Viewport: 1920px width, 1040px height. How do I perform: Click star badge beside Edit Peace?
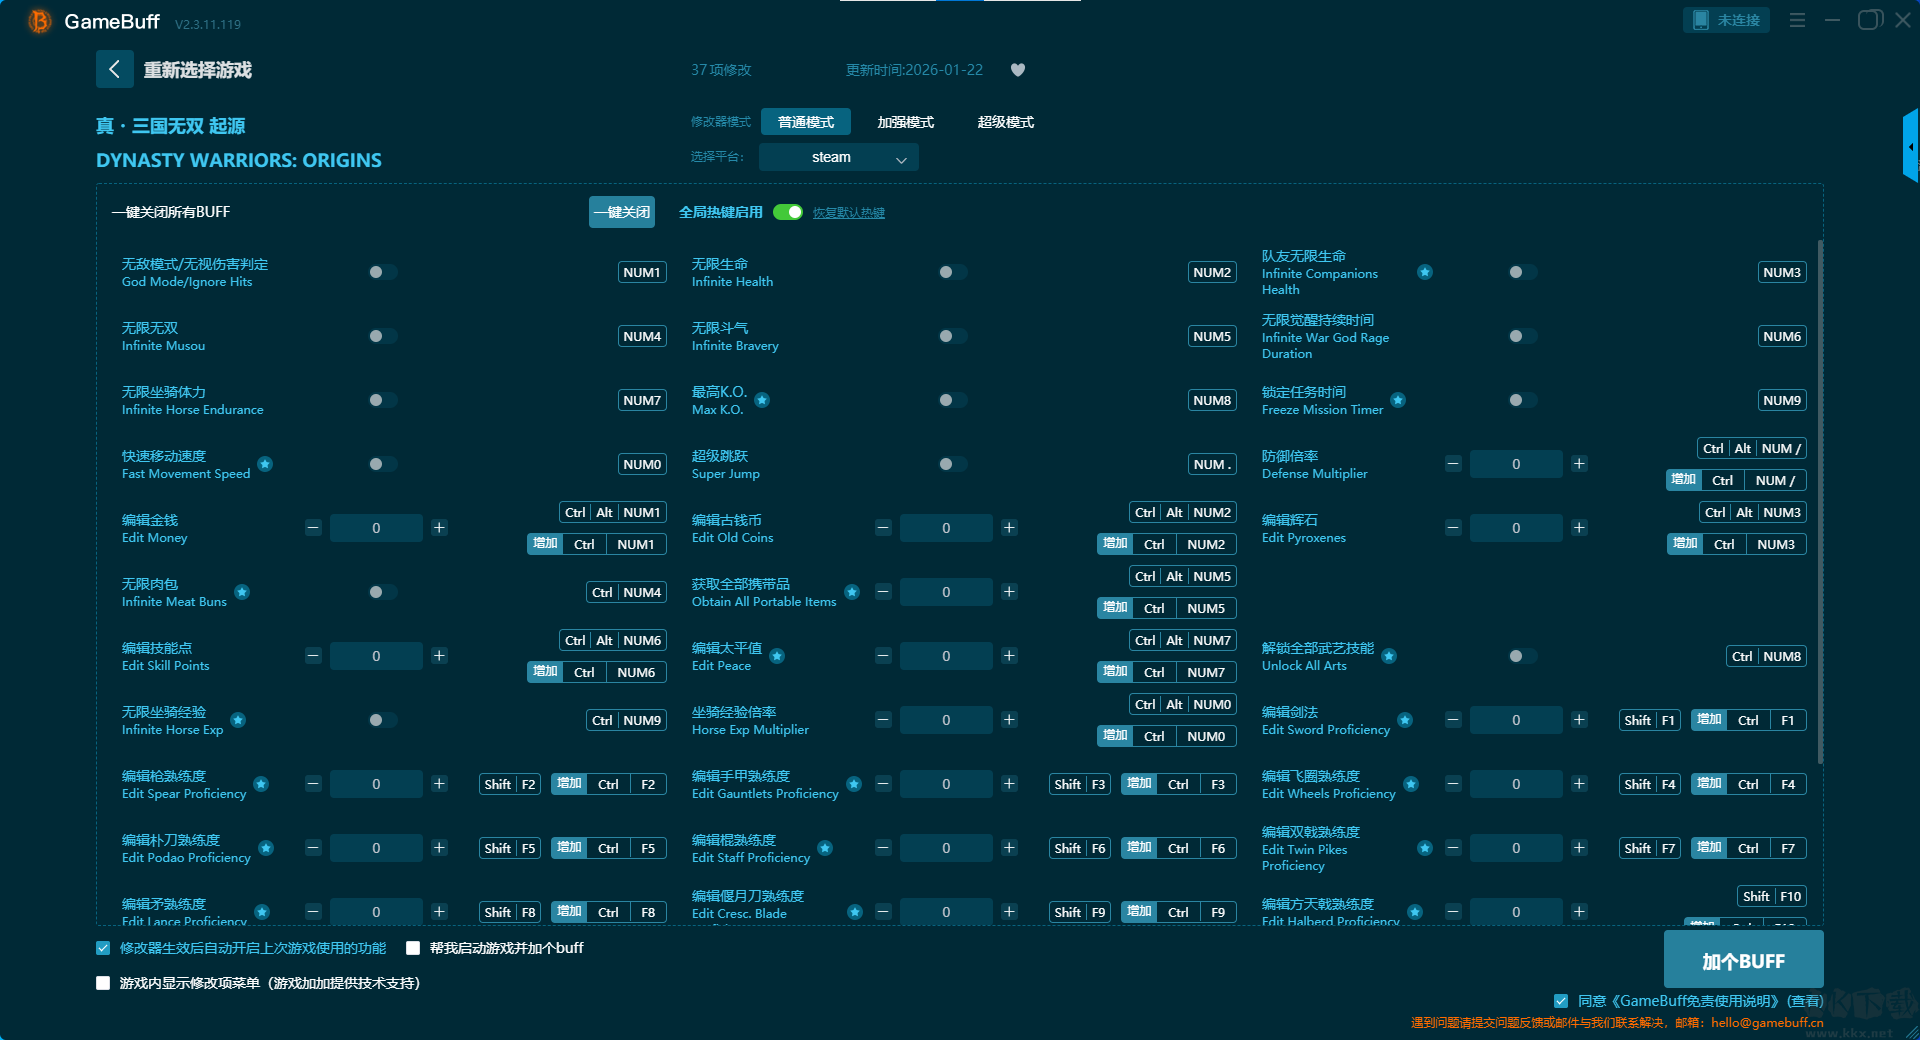(x=777, y=656)
